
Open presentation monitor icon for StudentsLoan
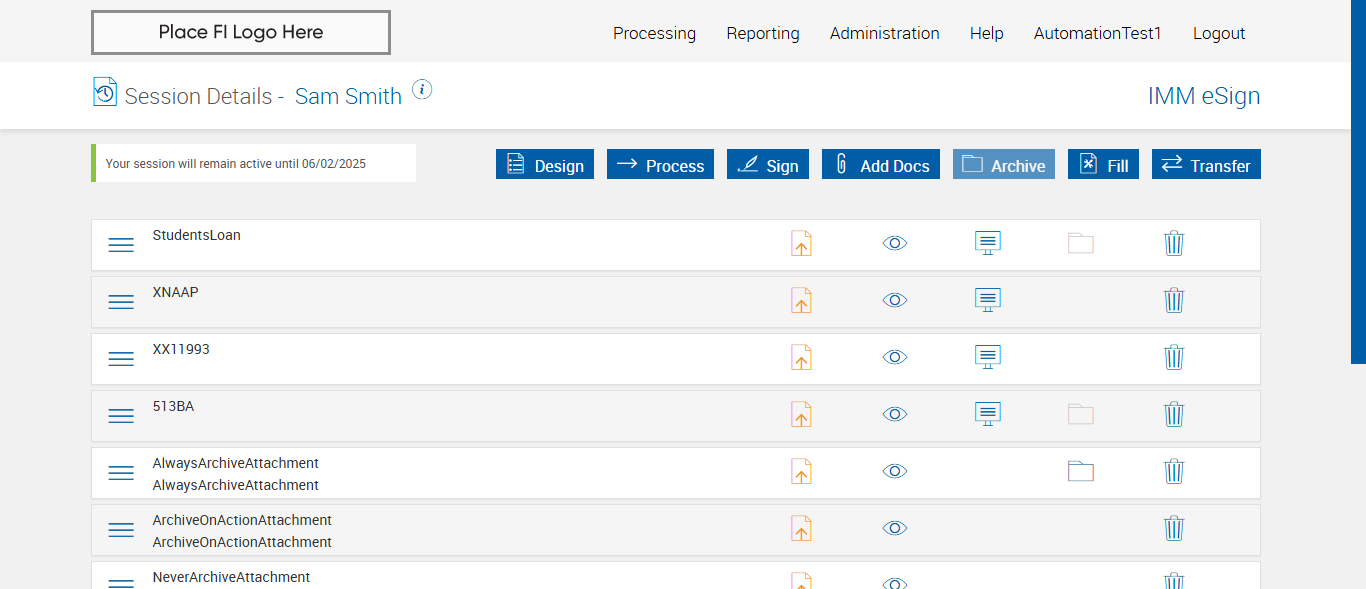pos(988,243)
